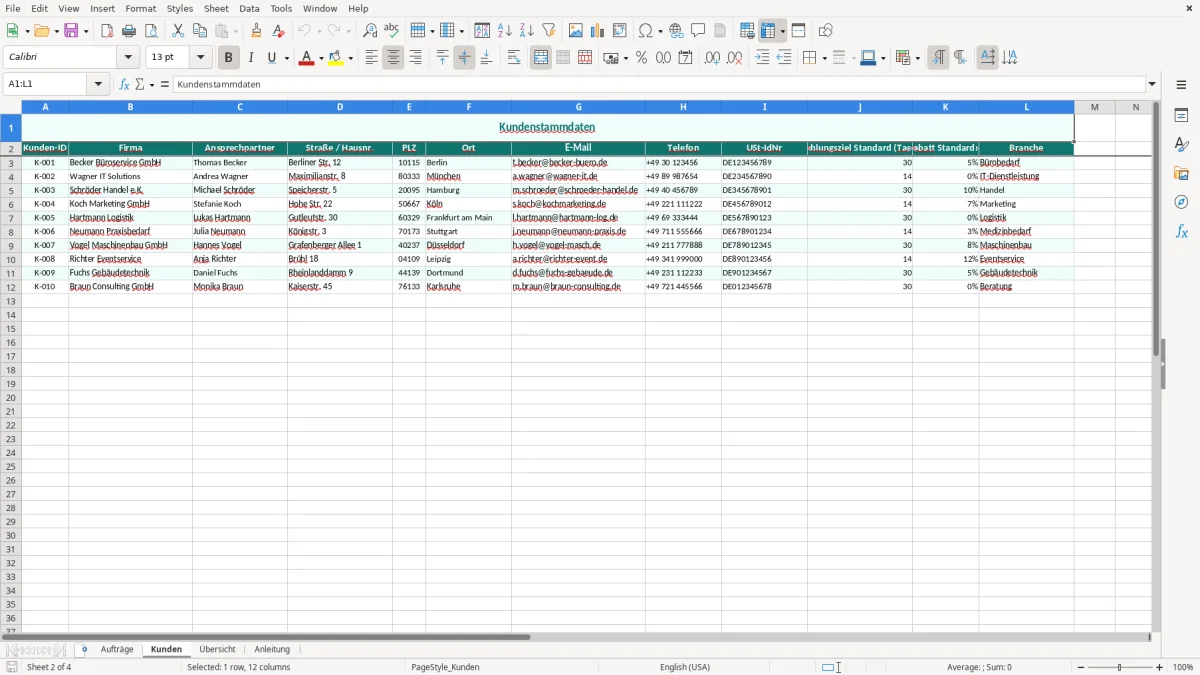
Task: Click 100% zoom level indicator
Action: point(1183,667)
